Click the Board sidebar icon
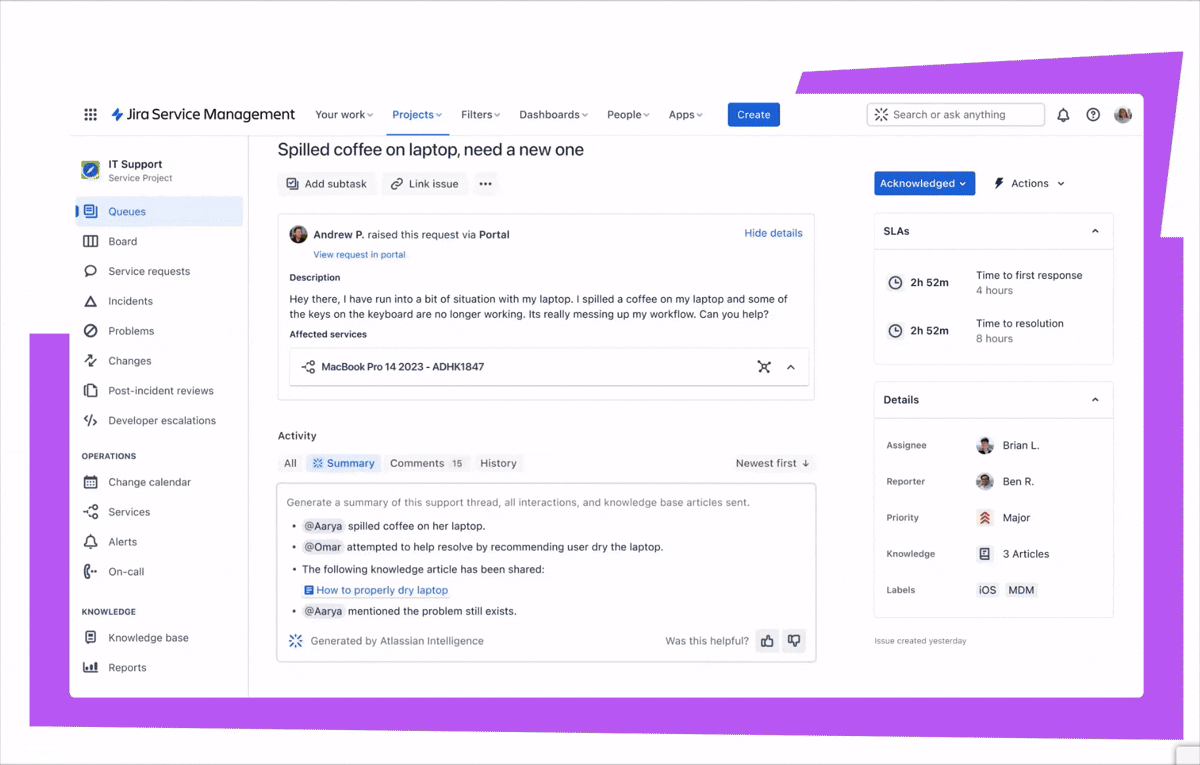Image resolution: width=1200 pixels, height=765 pixels. 90,241
